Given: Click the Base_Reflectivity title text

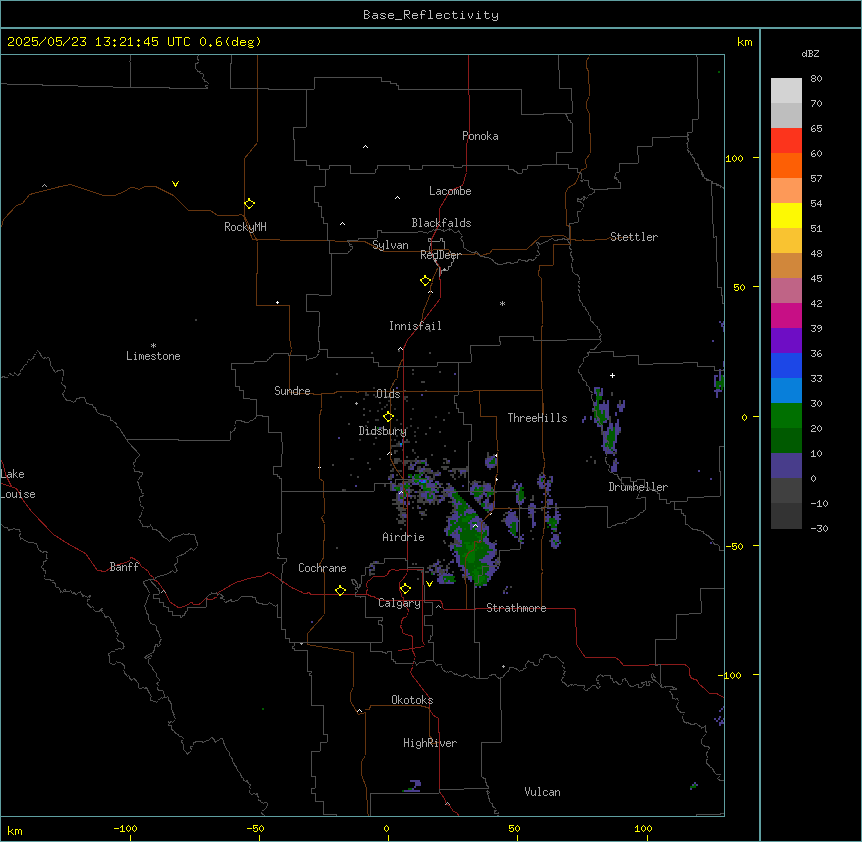Looking at the screenshot, I should pyautogui.click(x=431, y=15).
